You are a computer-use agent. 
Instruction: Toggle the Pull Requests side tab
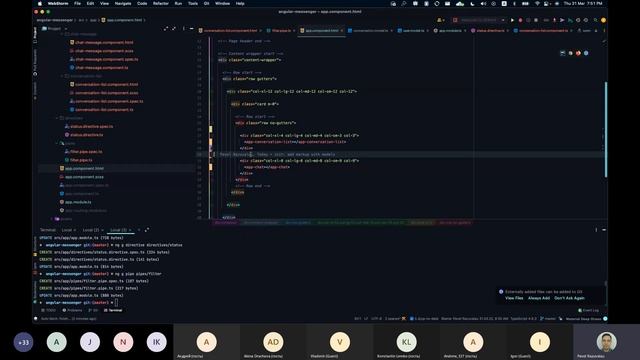(35, 62)
